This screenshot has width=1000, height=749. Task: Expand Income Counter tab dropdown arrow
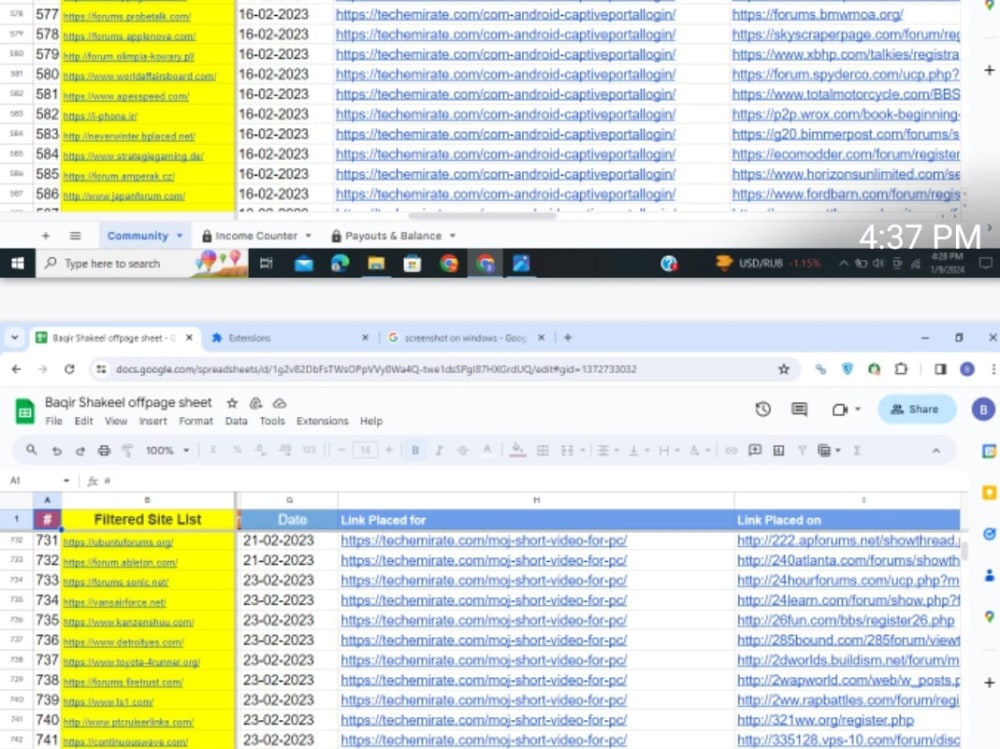(x=308, y=236)
